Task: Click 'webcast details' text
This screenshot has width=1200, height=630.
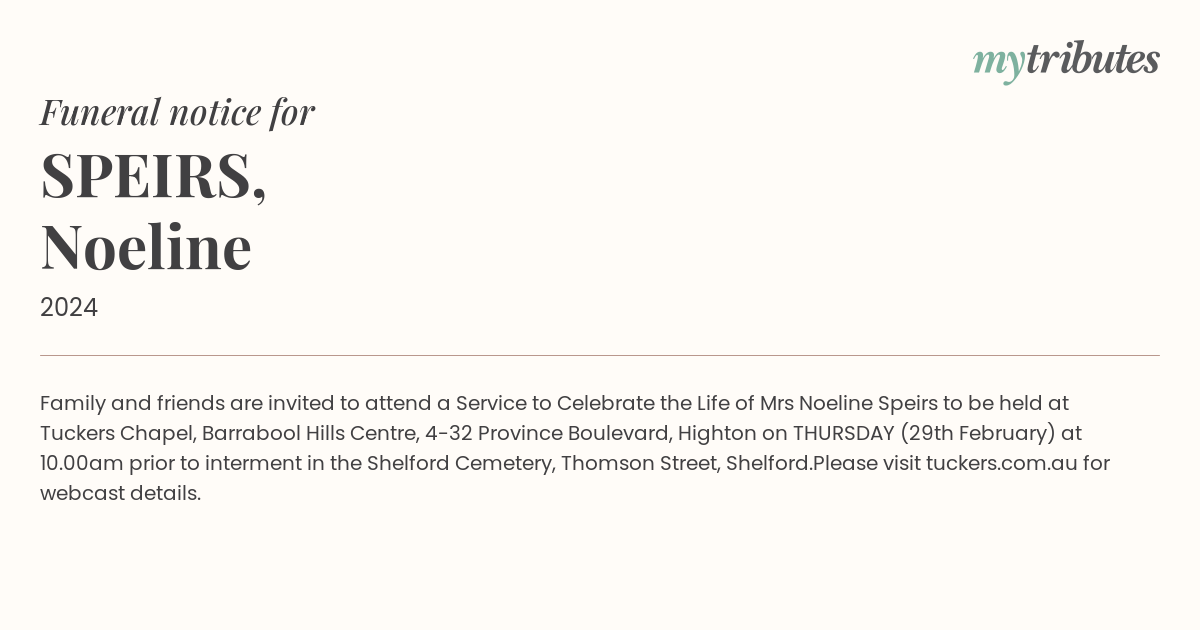Action: tap(118, 493)
